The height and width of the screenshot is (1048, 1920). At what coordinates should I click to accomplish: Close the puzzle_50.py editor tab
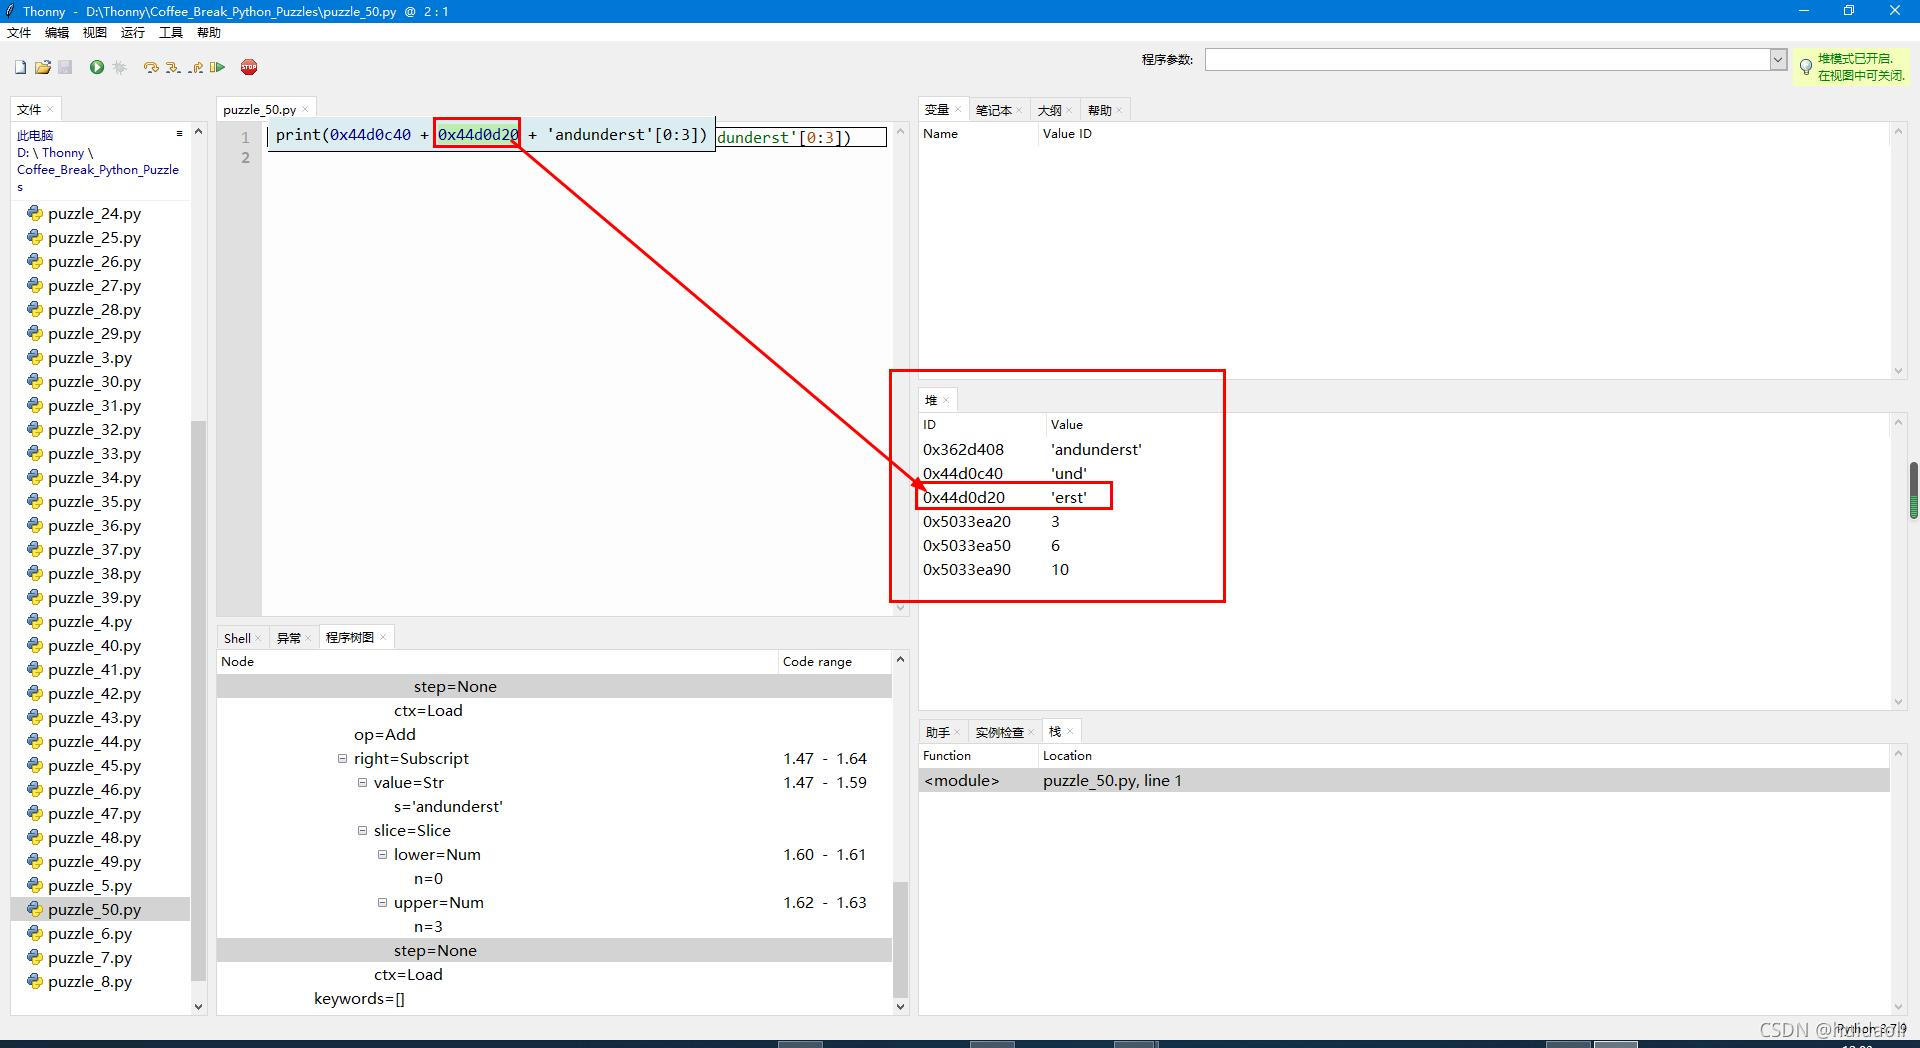[305, 110]
